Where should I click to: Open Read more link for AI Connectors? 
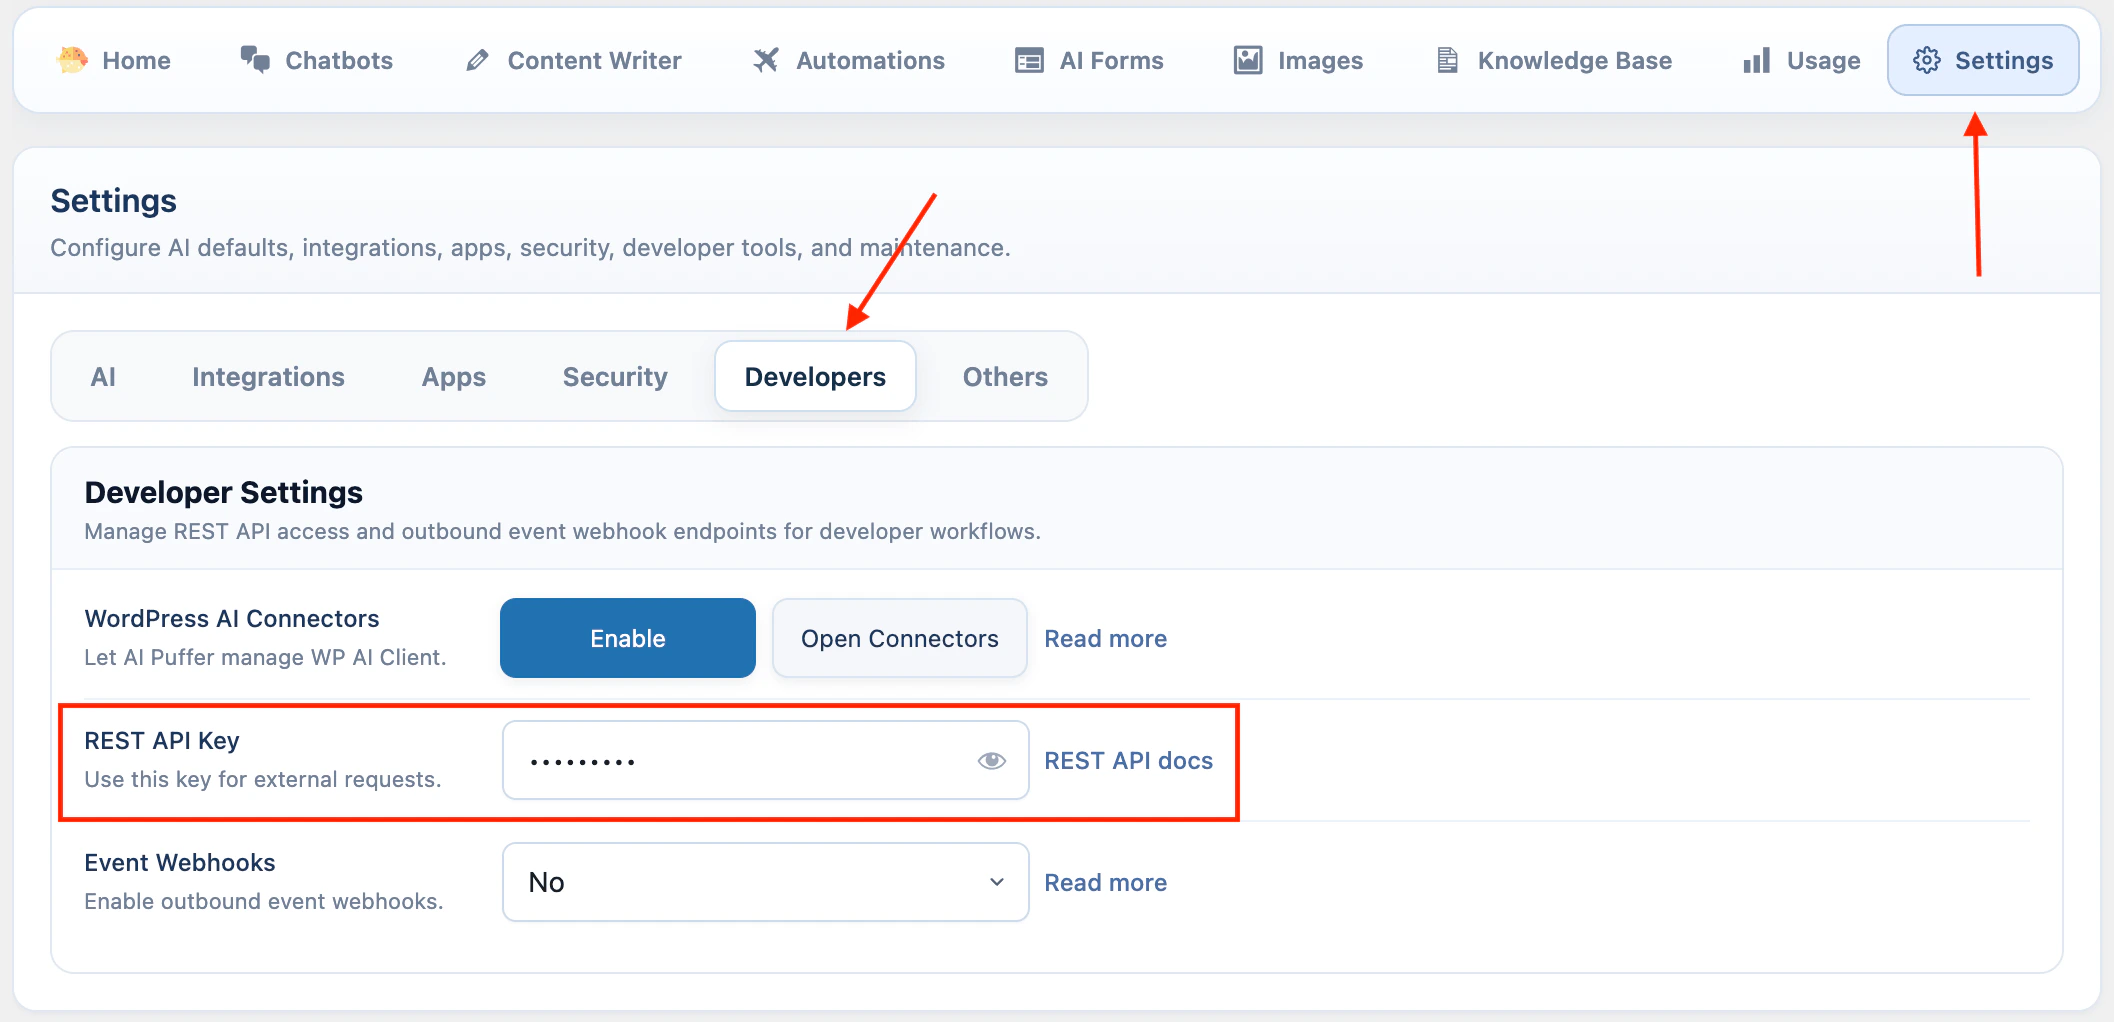[1106, 639]
